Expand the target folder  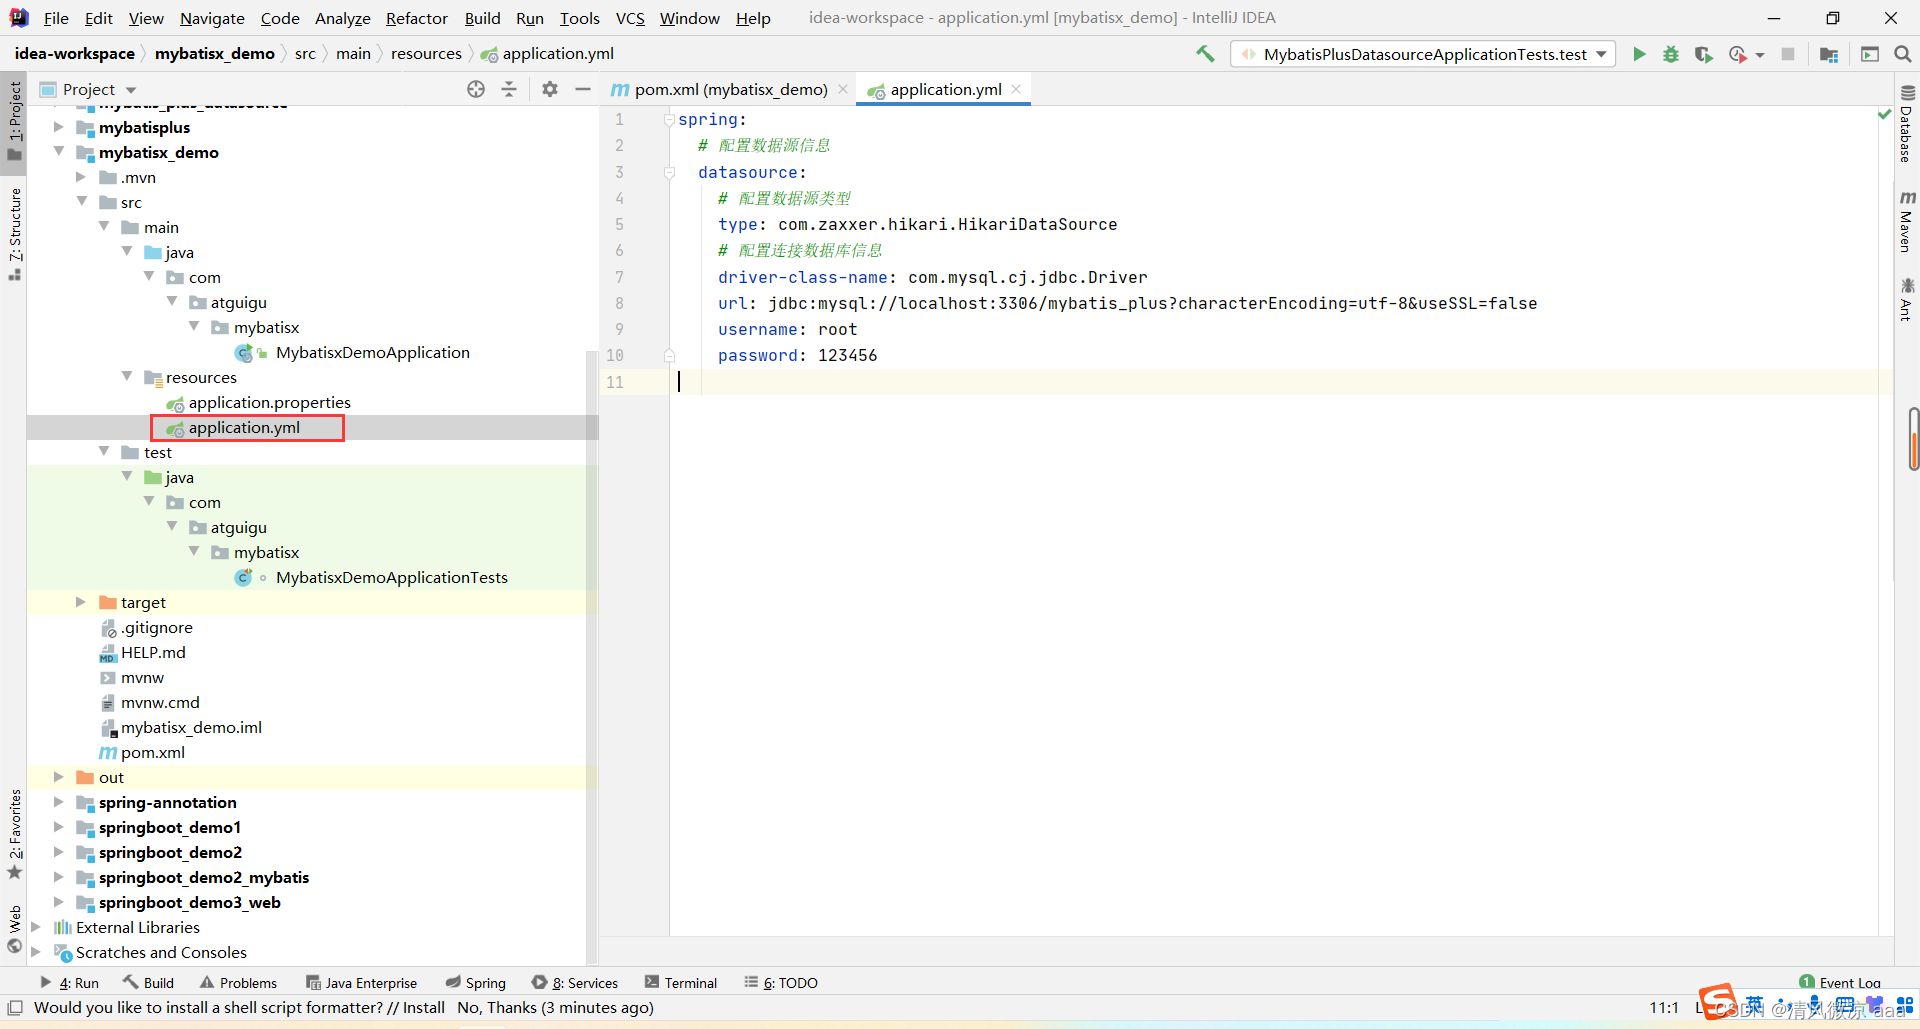(x=80, y=602)
